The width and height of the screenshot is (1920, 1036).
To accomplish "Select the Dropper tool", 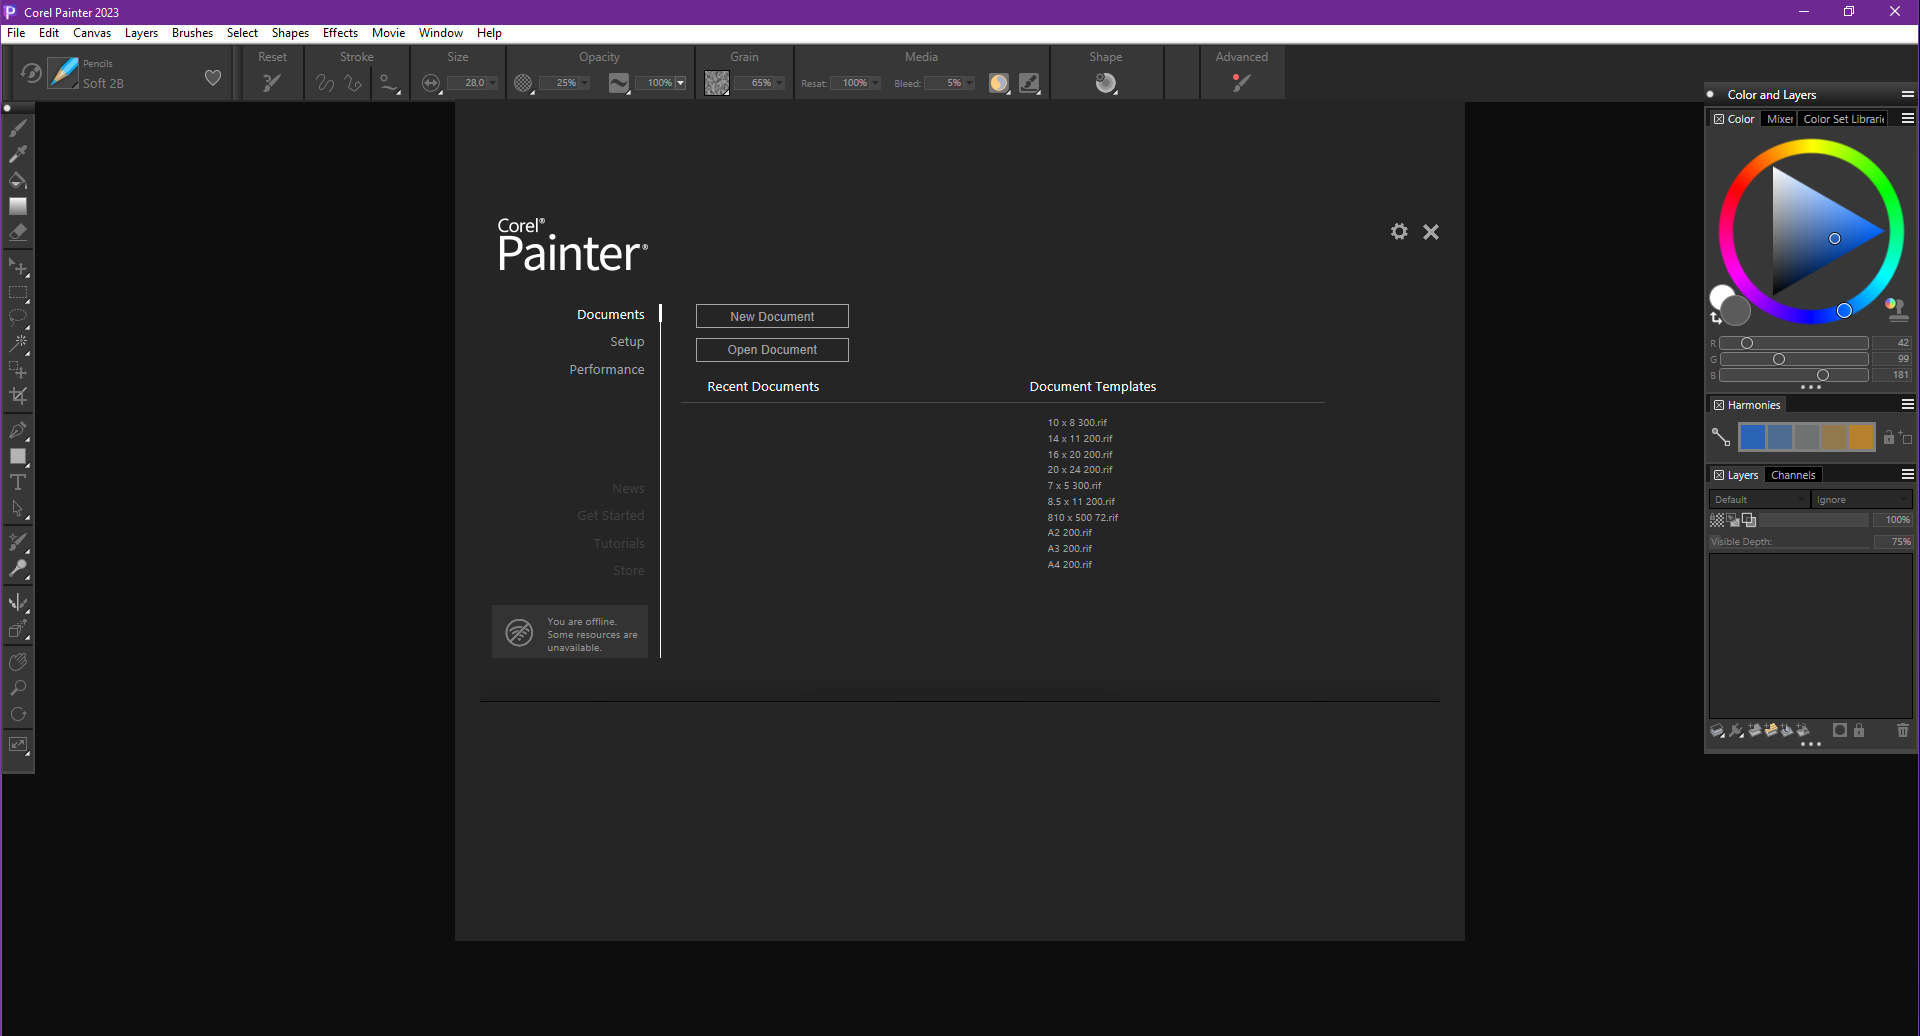I will tap(18, 154).
